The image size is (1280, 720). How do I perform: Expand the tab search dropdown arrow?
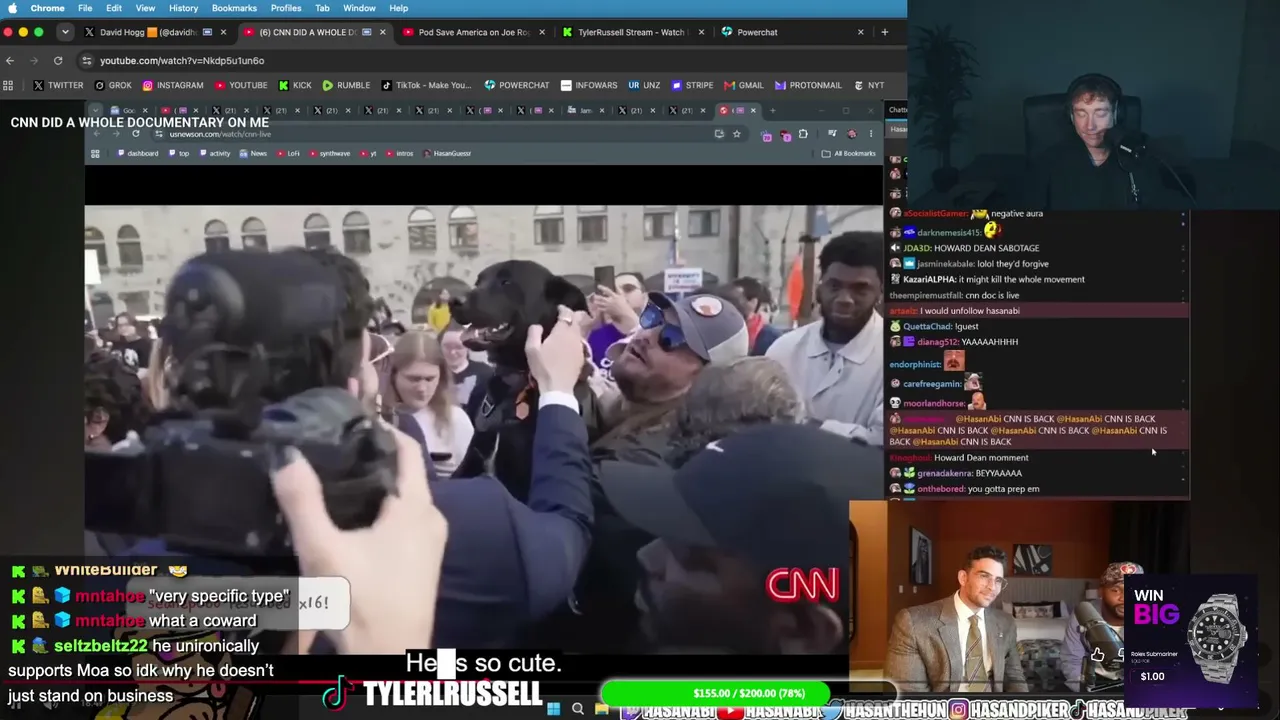[x=65, y=32]
